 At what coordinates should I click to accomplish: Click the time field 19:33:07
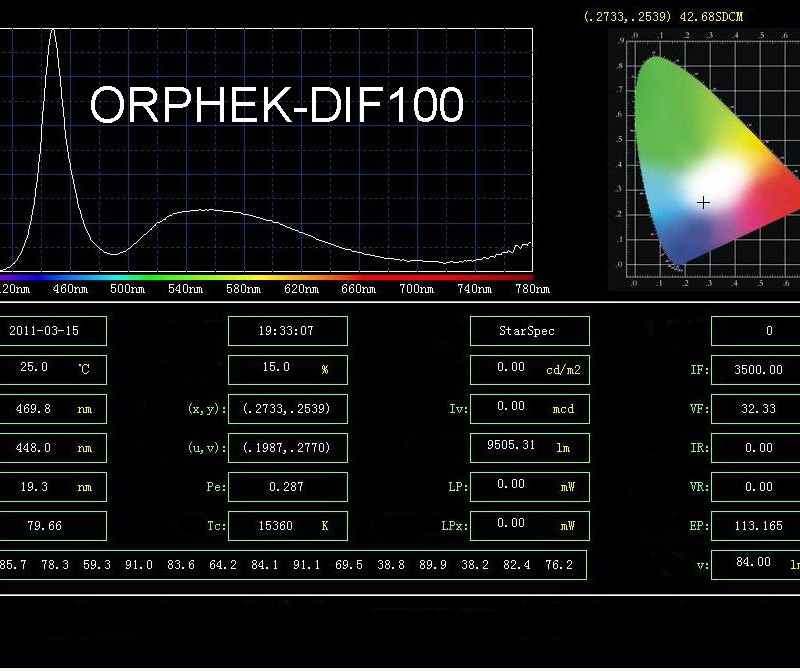tap(288, 331)
